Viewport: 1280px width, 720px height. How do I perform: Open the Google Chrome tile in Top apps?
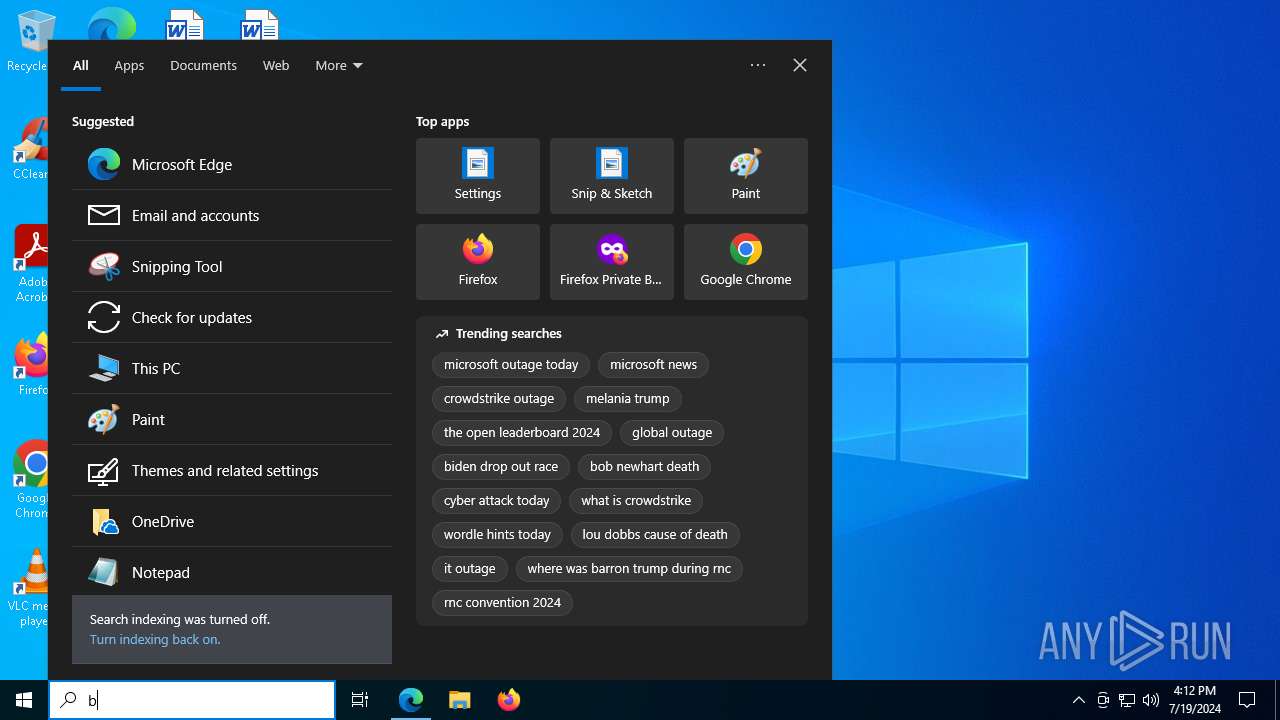[745, 262]
